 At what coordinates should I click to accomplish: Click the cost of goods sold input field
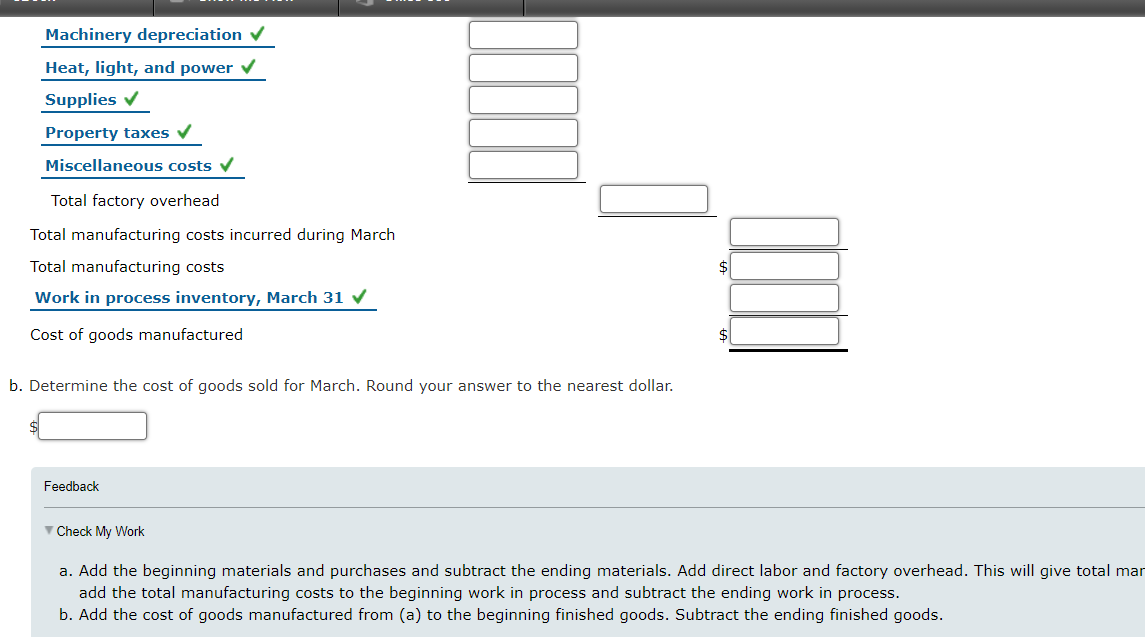92,425
